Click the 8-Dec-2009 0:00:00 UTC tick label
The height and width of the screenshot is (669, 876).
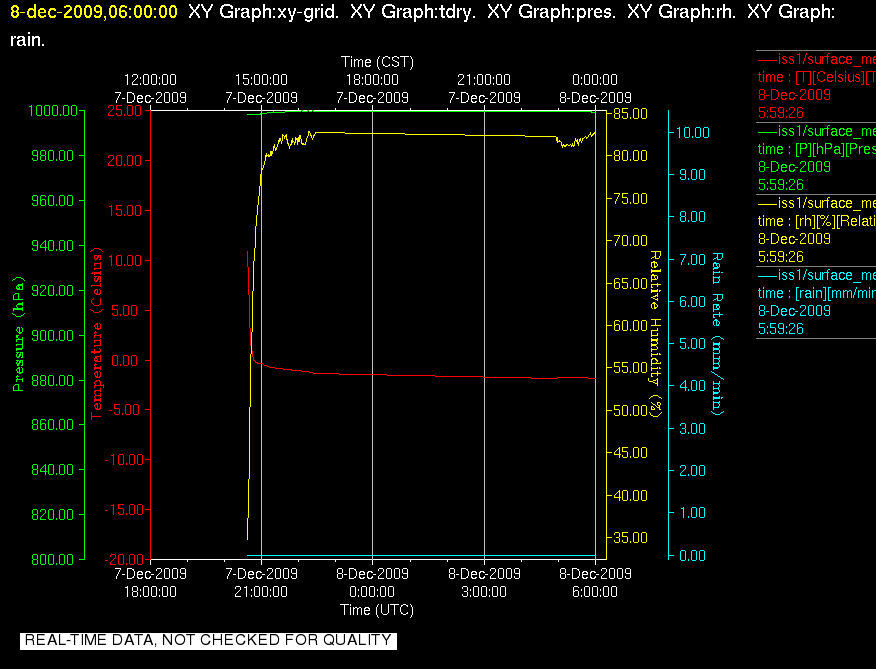pyautogui.click(x=372, y=582)
